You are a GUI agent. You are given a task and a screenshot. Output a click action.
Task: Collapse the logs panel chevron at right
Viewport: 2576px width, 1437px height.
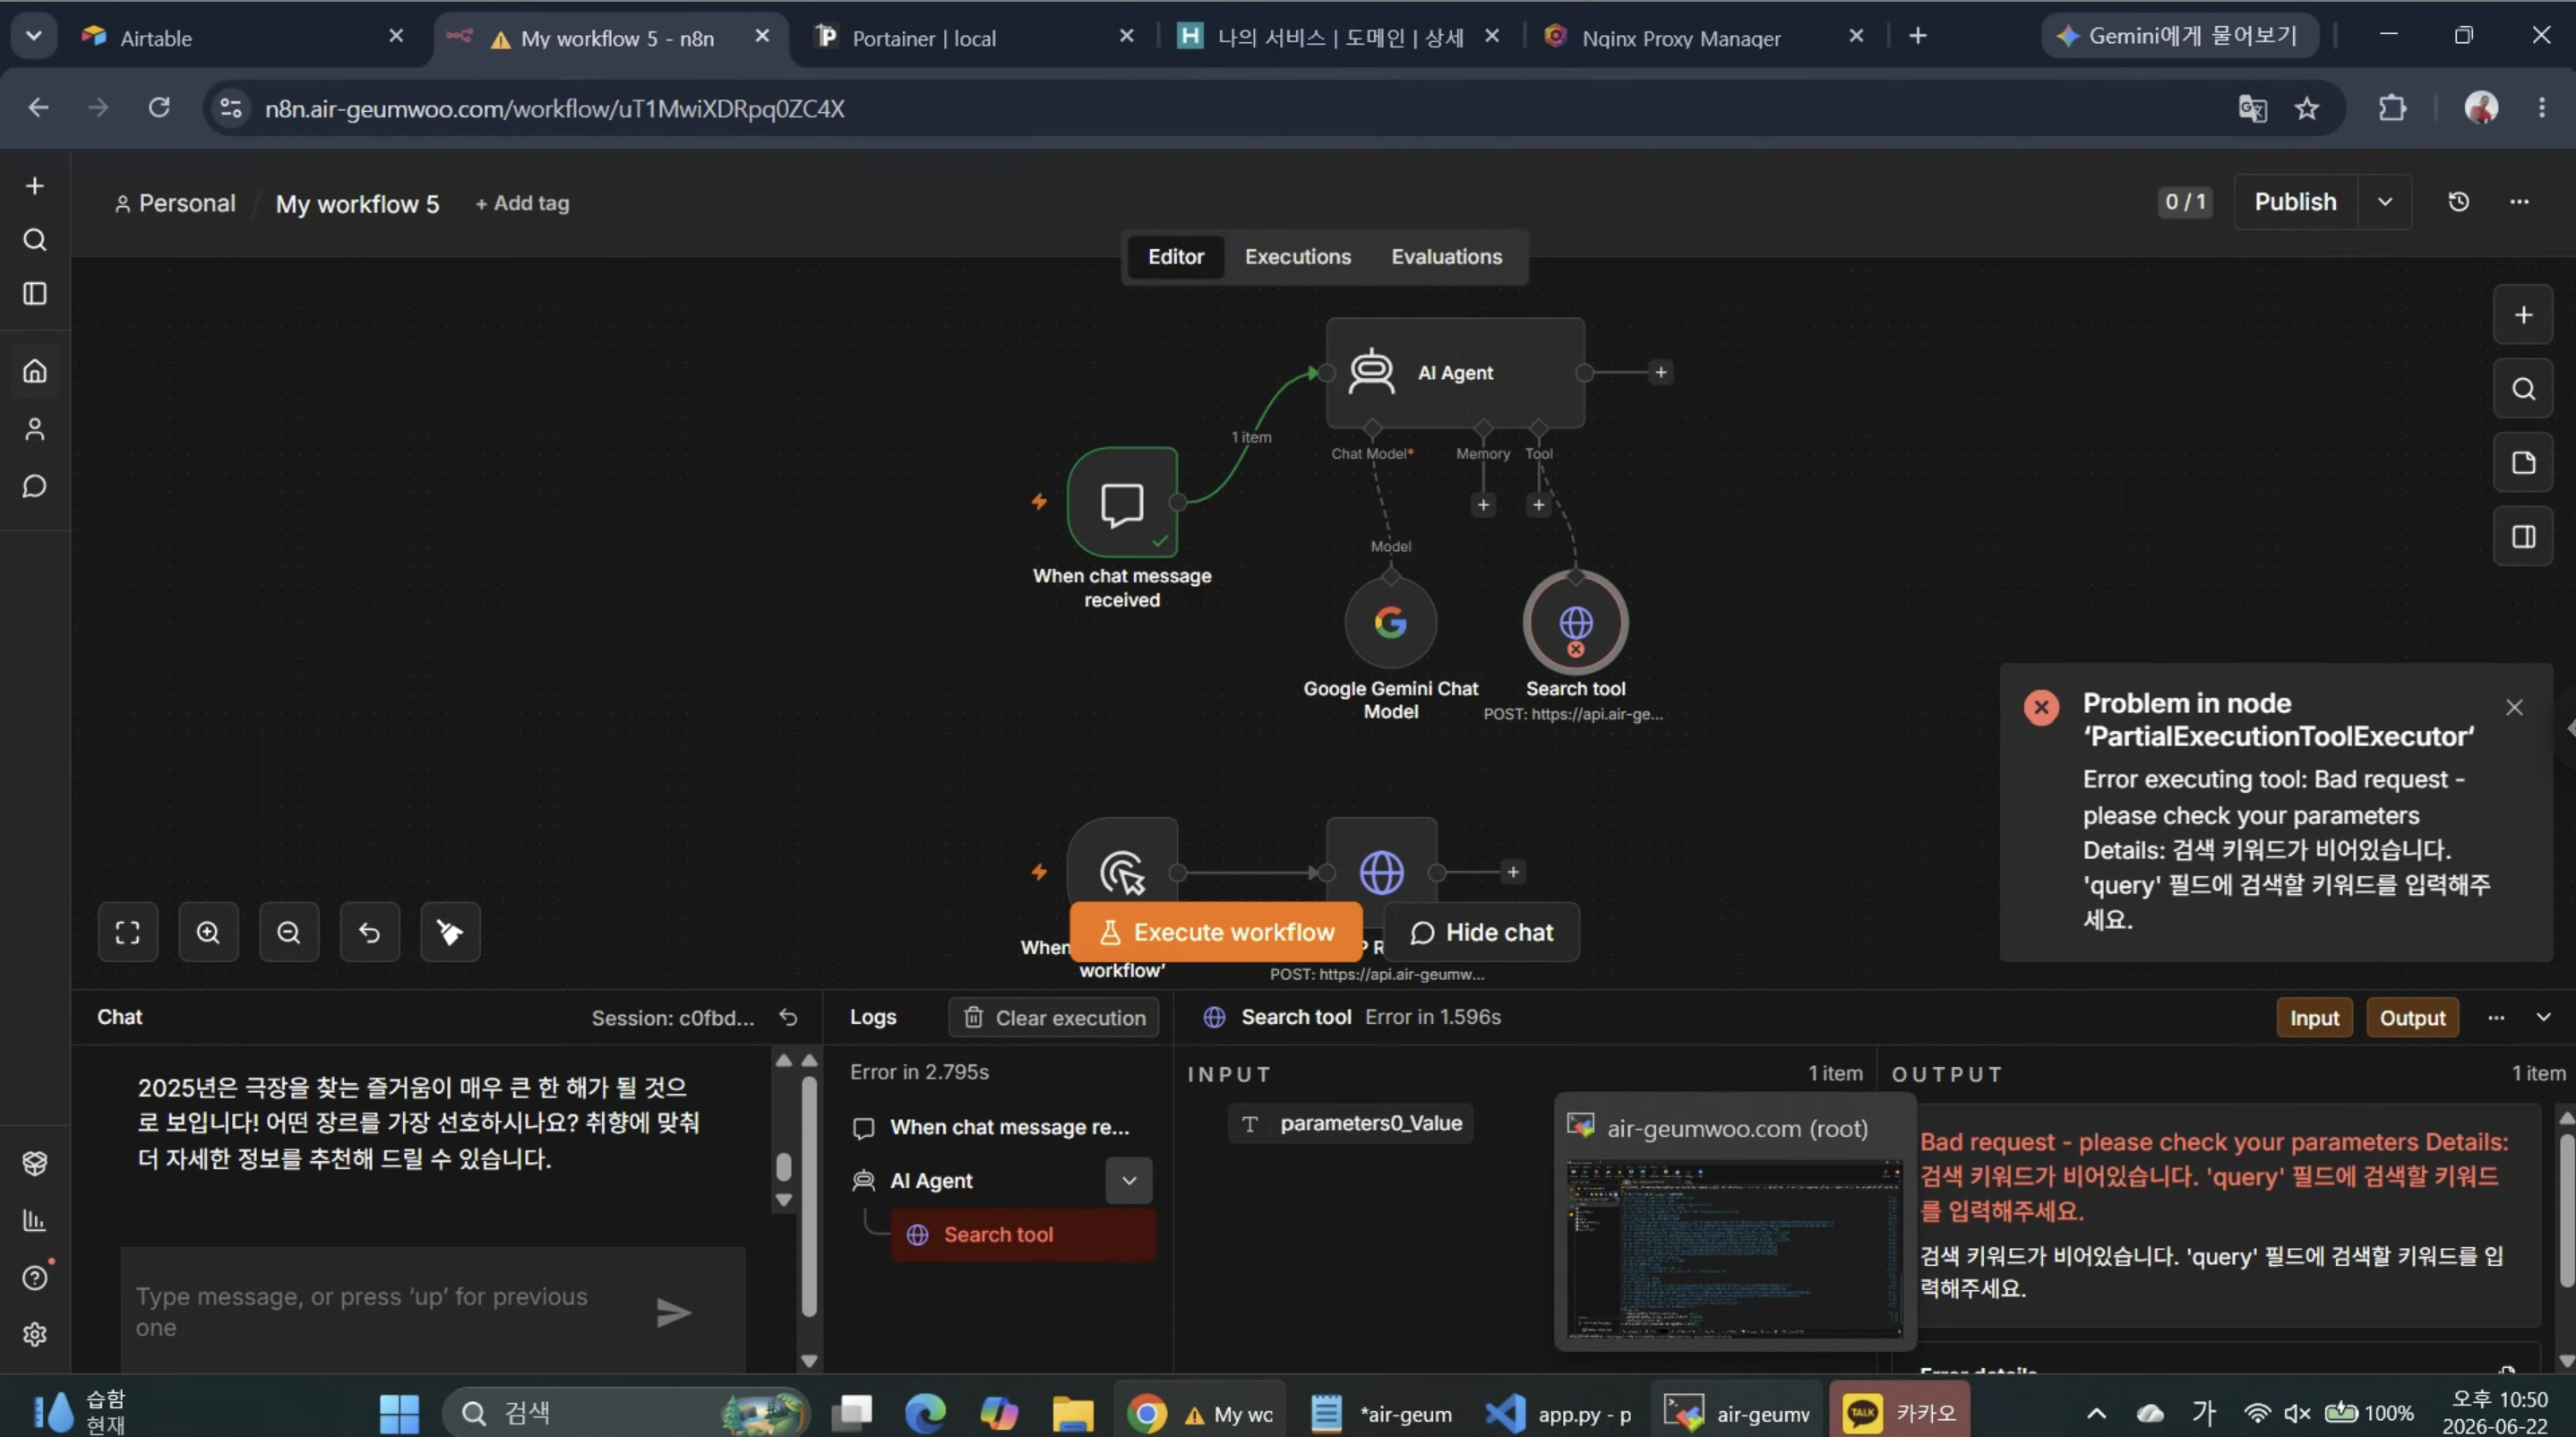point(2543,1017)
